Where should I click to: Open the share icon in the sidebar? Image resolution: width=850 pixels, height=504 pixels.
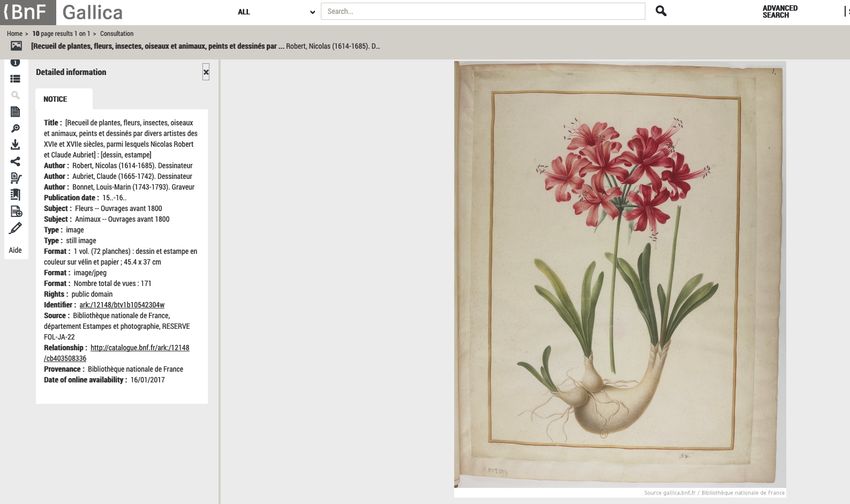(15, 161)
